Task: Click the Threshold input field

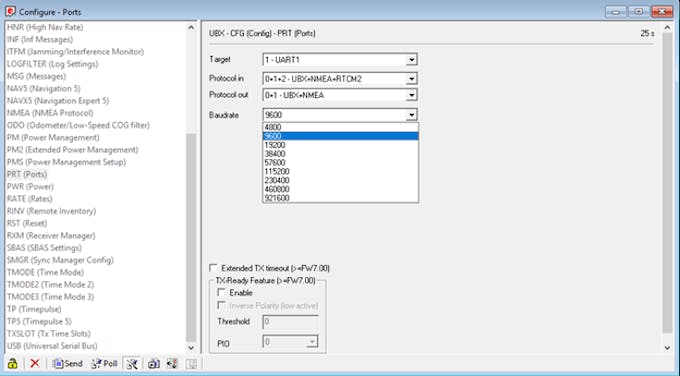Action: (x=290, y=322)
